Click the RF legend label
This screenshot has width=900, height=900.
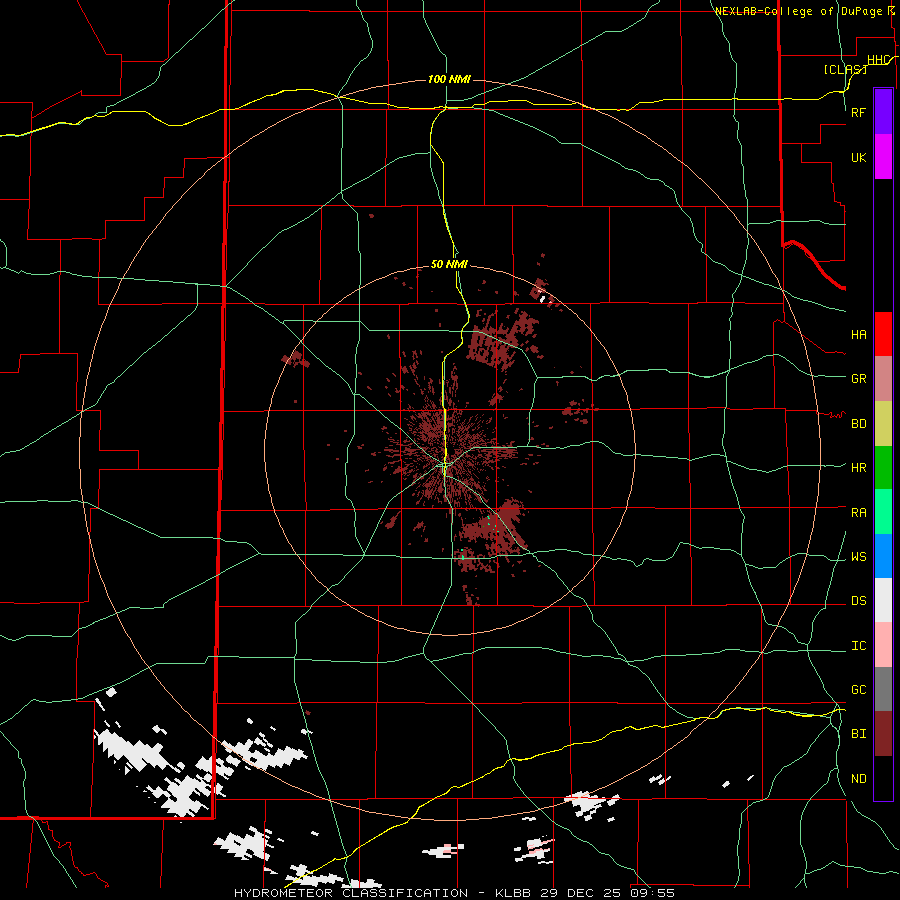858,112
